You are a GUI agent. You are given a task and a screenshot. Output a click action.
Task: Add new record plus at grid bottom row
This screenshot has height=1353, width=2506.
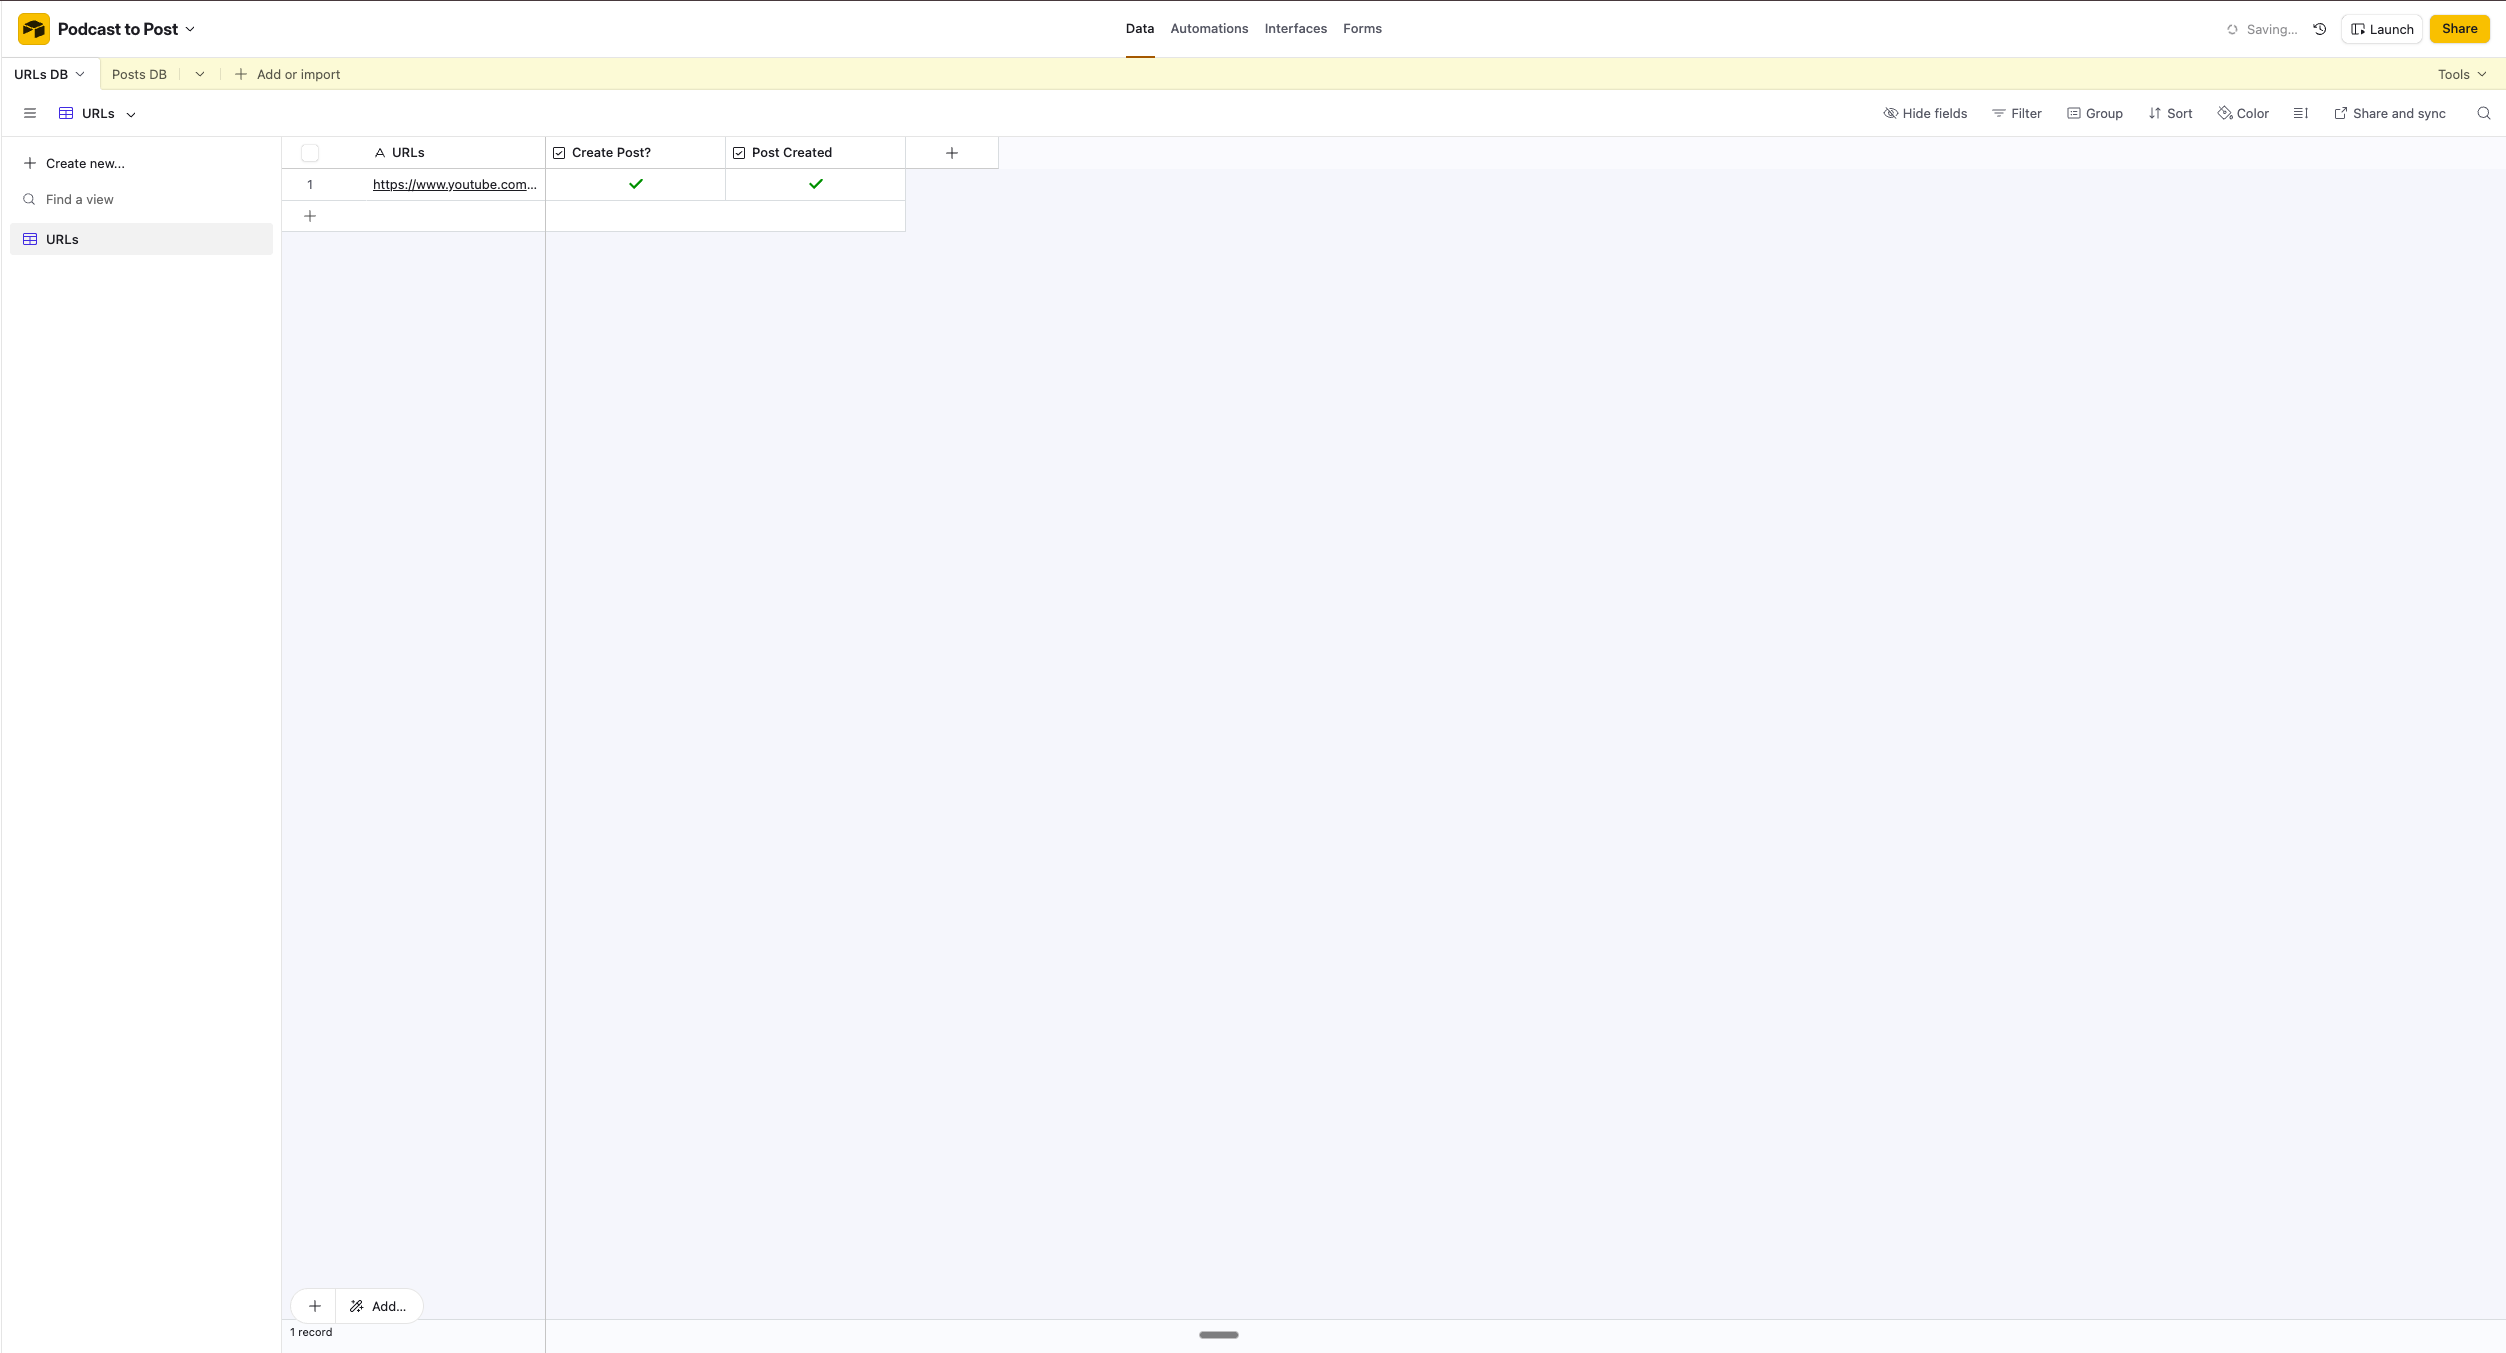(x=310, y=216)
